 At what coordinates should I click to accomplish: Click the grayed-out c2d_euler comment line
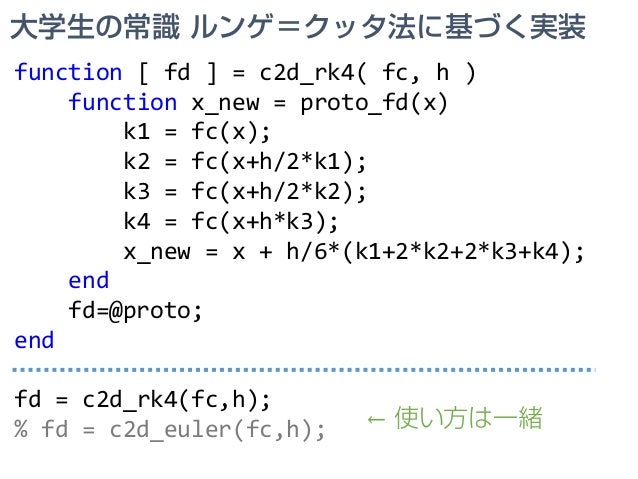(x=170, y=430)
